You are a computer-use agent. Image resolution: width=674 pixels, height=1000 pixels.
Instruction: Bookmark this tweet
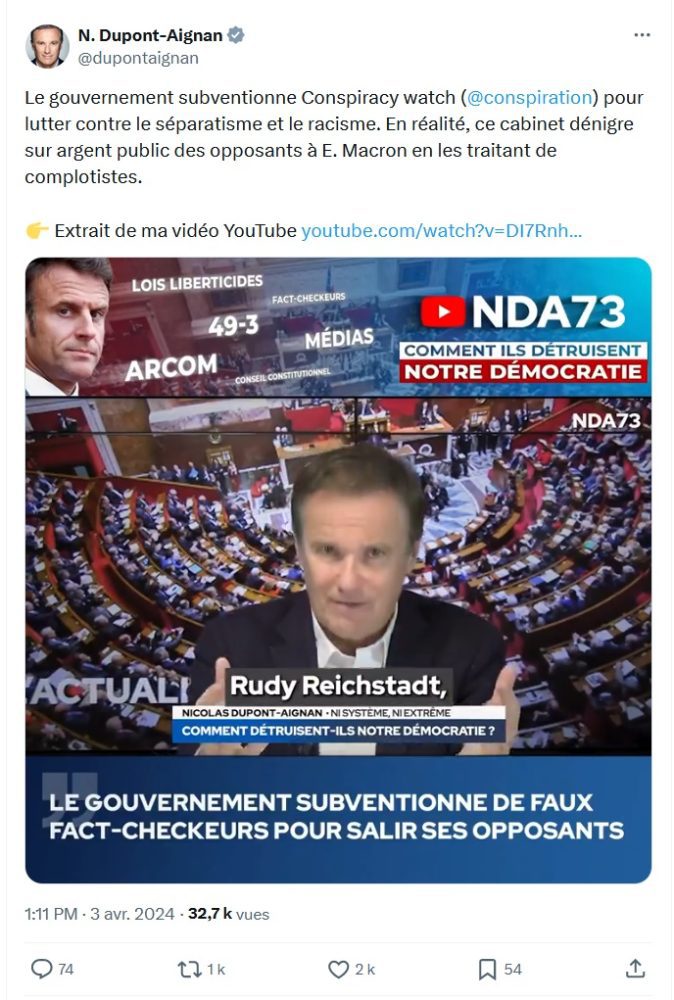coord(487,969)
